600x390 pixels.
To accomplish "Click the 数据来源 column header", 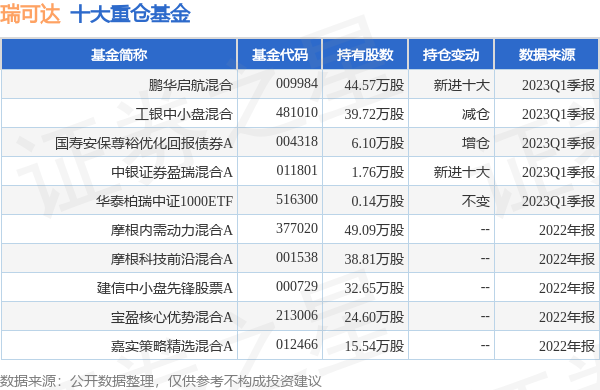I will (x=546, y=55).
